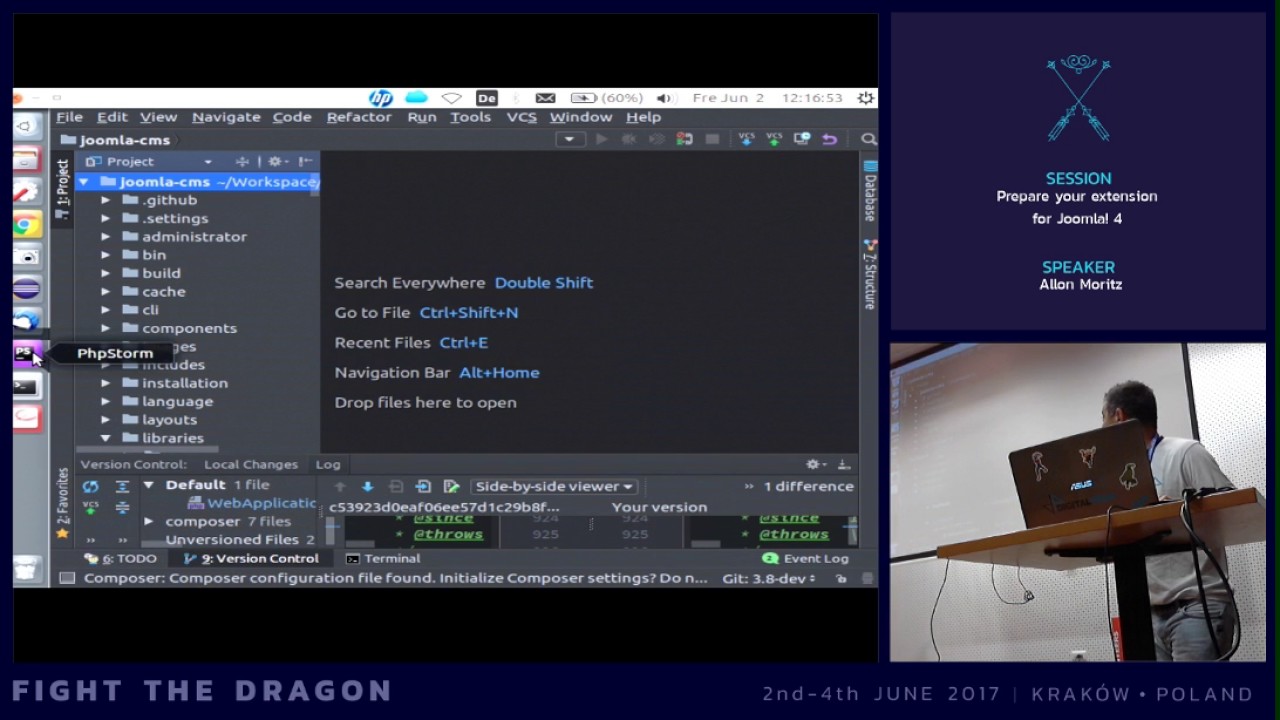Open the PhpStorm launcher icon in the dock
This screenshot has width=1280, height=720.
(25, 353)
